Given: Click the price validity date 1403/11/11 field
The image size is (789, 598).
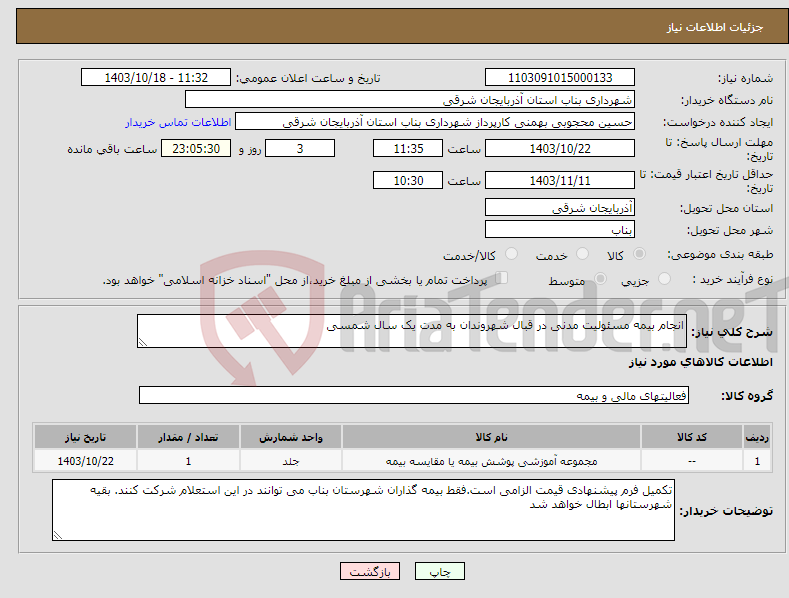Looking at the screenshot, I should coord(560,180).
